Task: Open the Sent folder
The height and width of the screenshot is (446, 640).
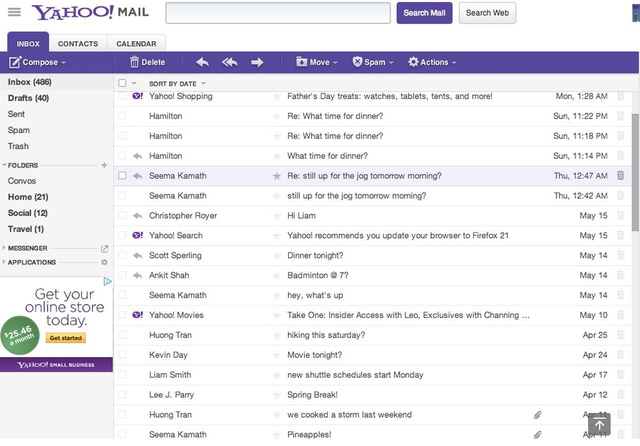Action: [16, 114]
